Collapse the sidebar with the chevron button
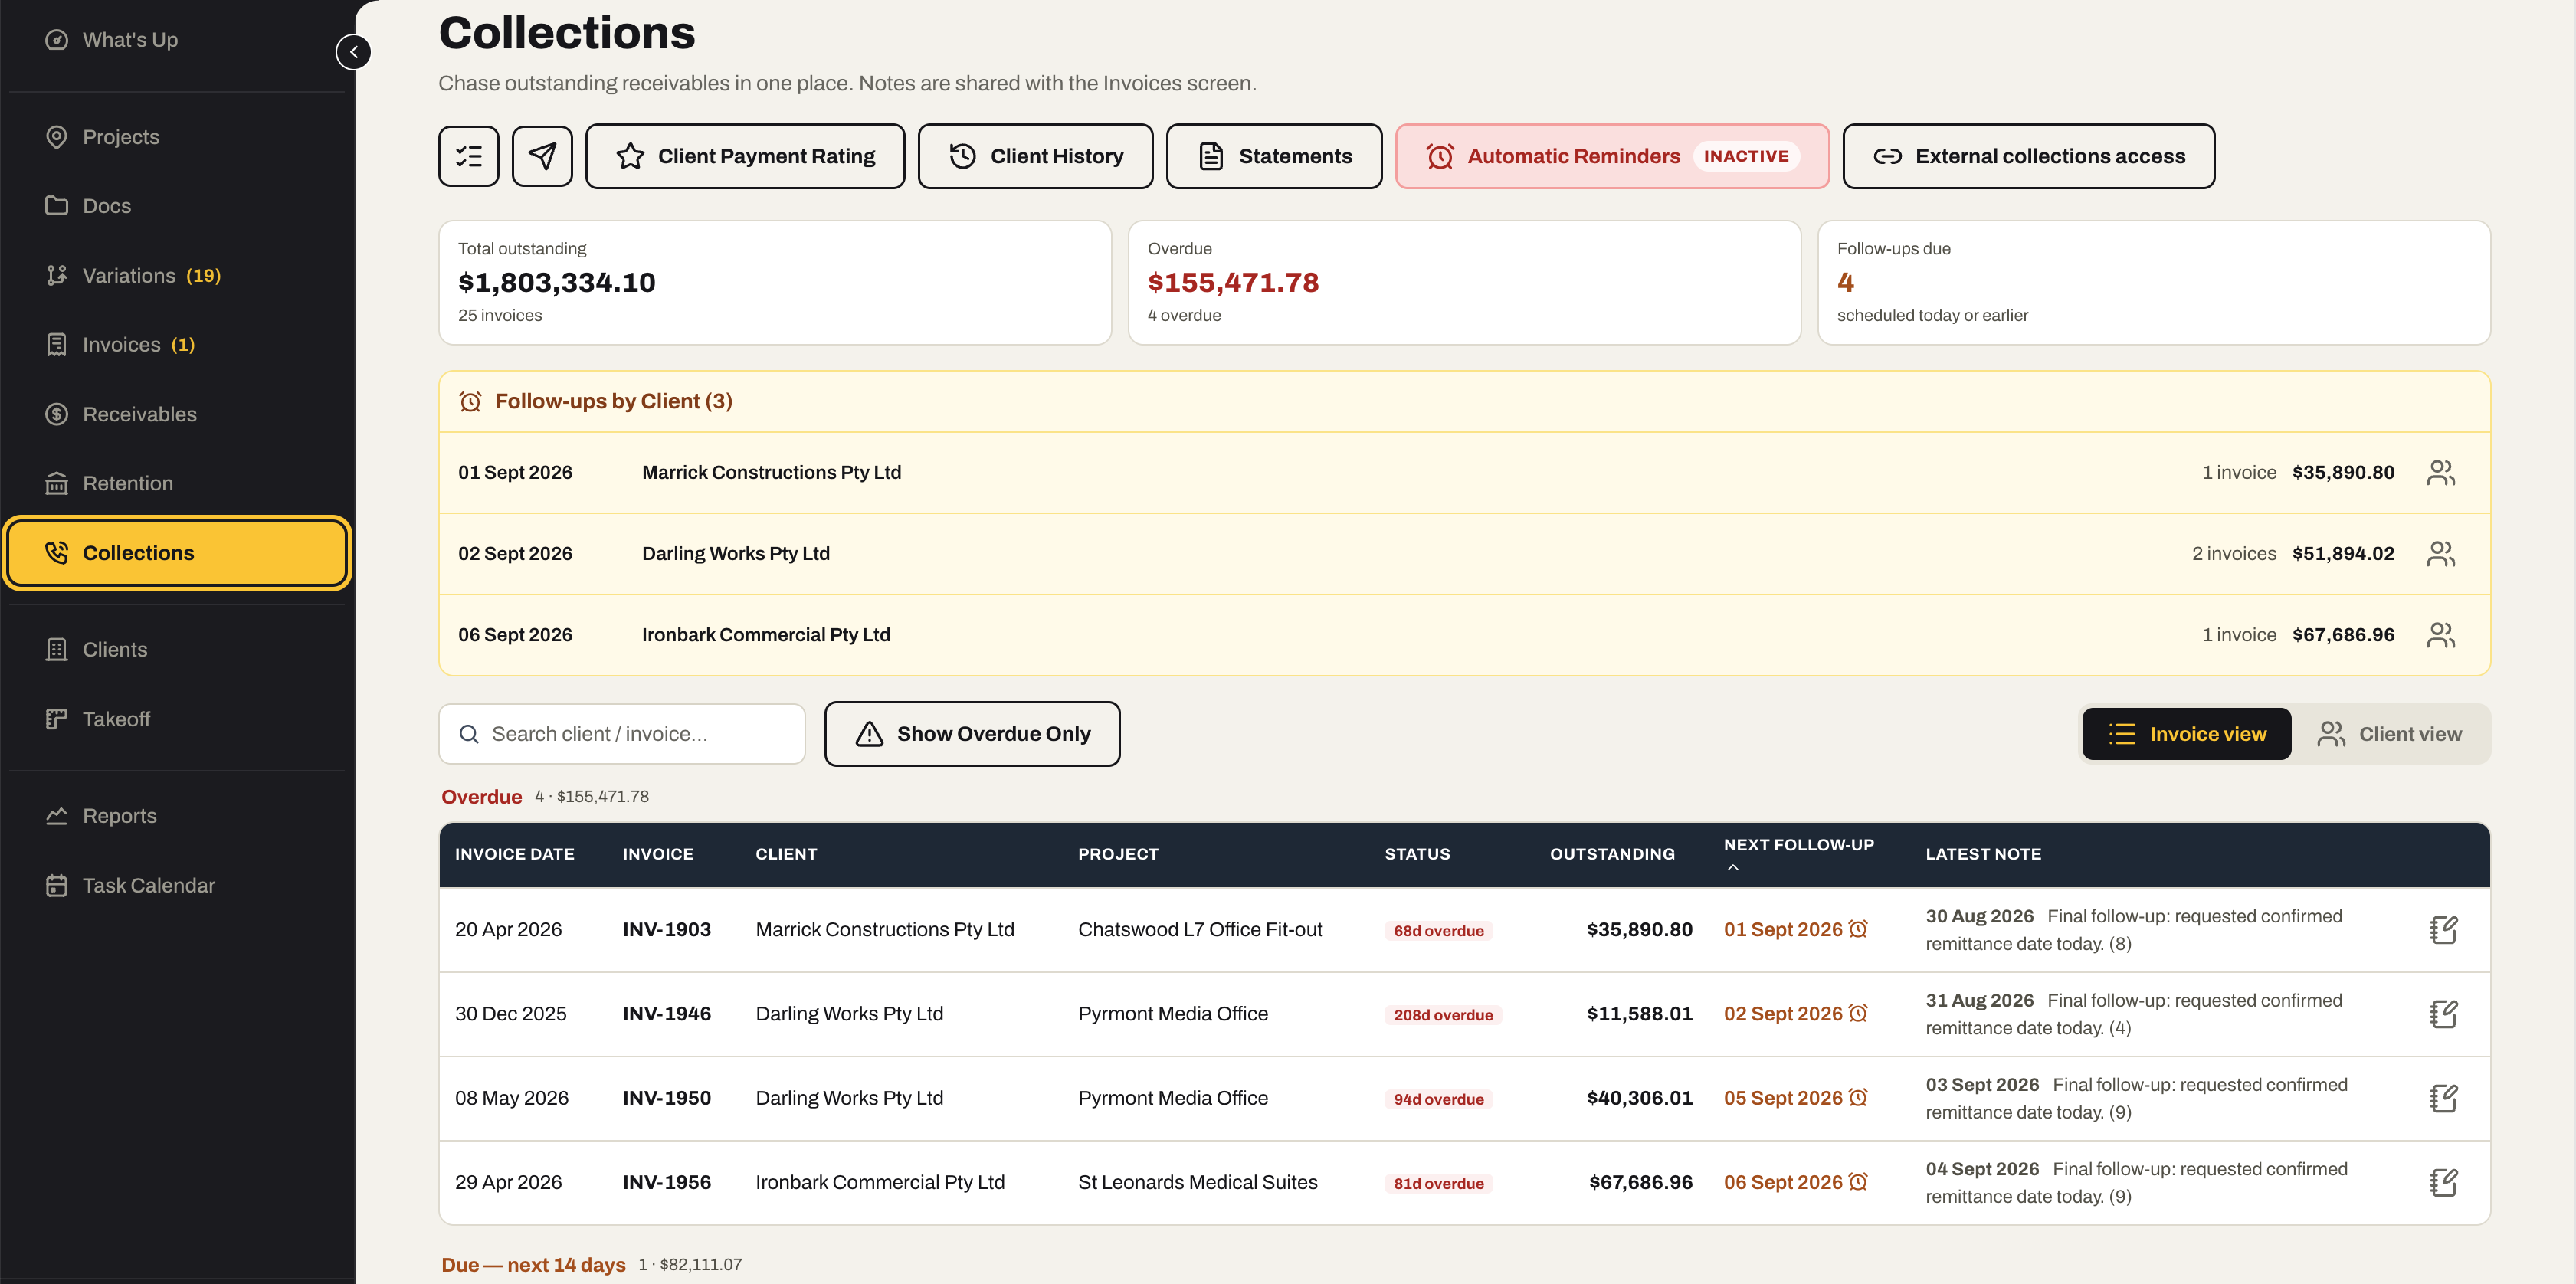Image resolution: width=2576 pixels, height=1284 pixels. 353,52
